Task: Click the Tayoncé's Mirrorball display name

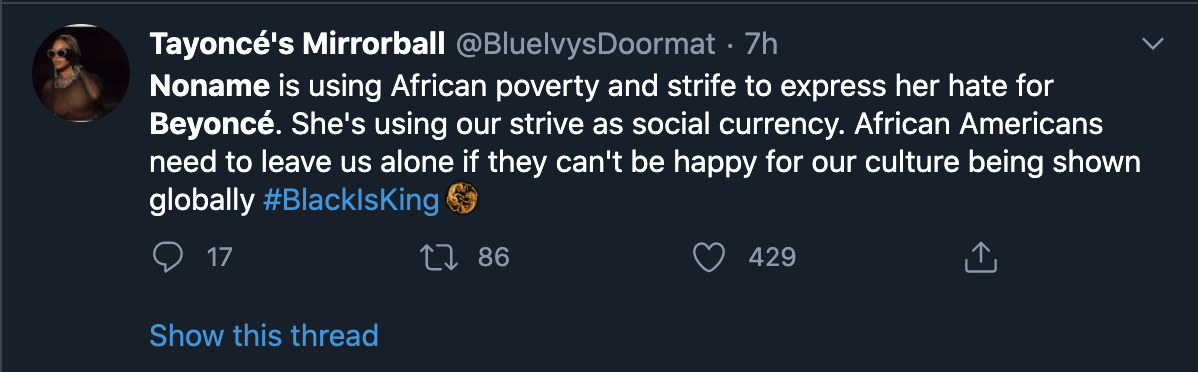Action: tap(297, 45)
